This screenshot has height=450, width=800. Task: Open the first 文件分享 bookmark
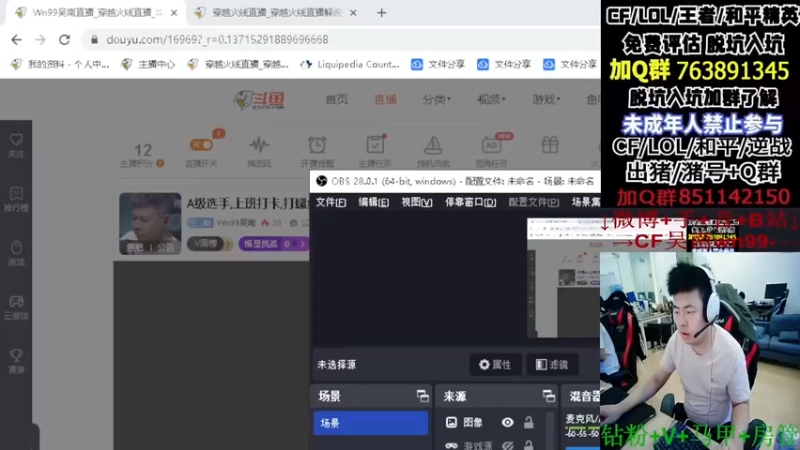(x=438, y=64)
